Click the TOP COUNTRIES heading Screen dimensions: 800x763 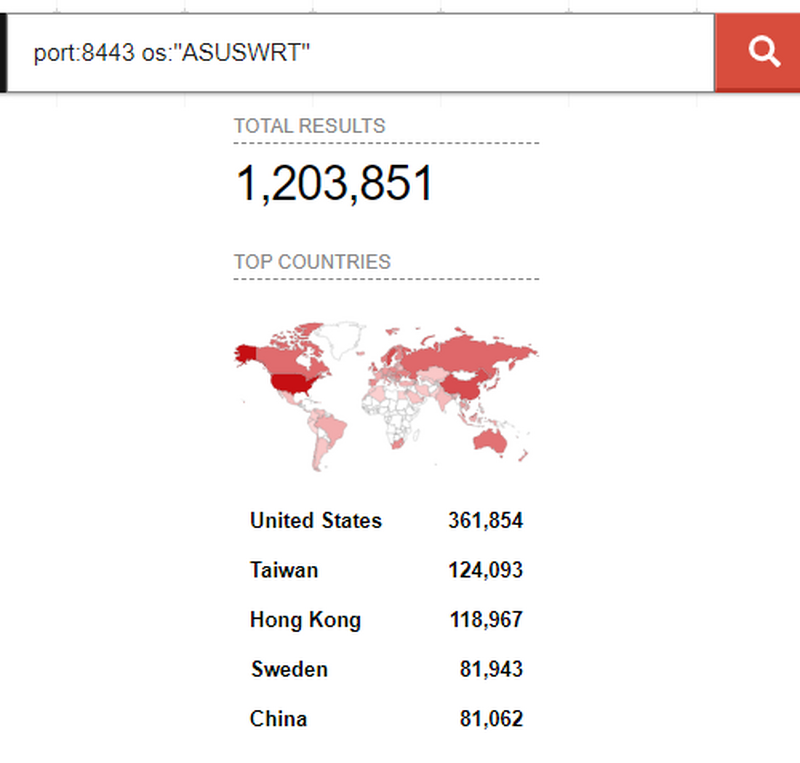tap(312, 262)
